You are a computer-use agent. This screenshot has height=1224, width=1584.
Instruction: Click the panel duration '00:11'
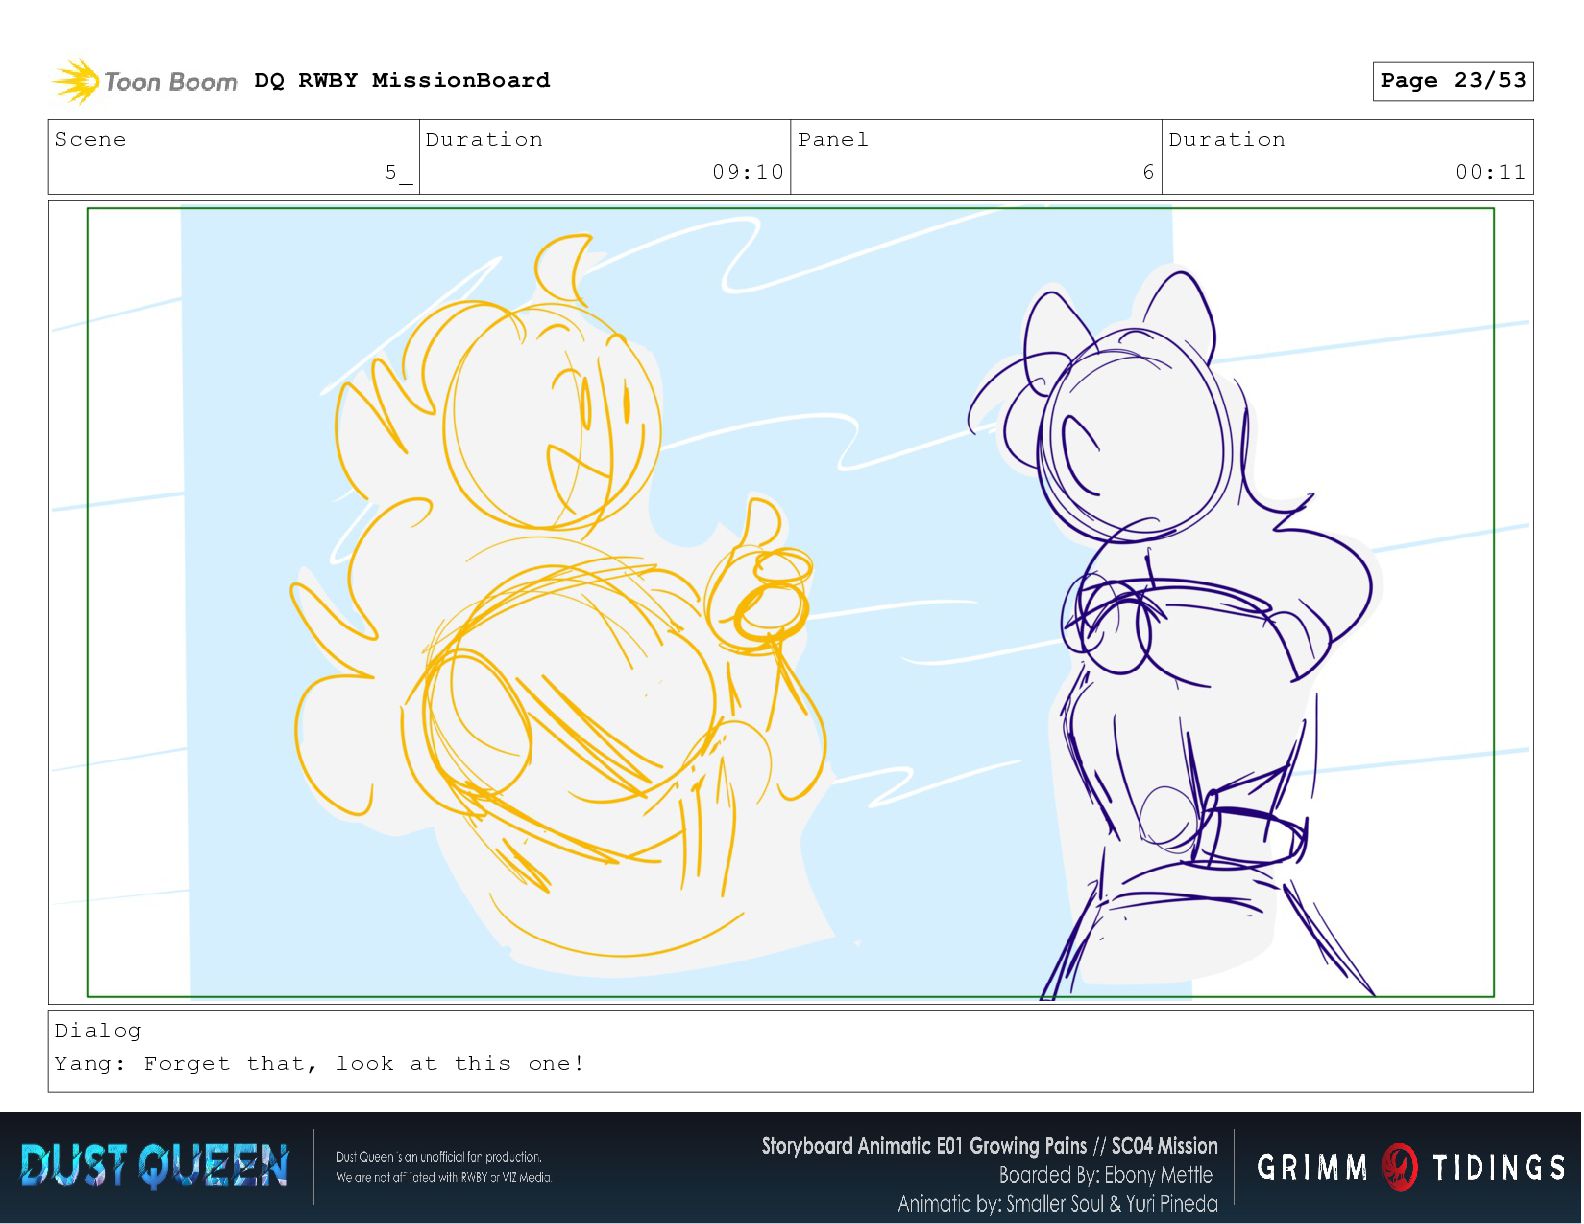click(x=1490, y=172)
